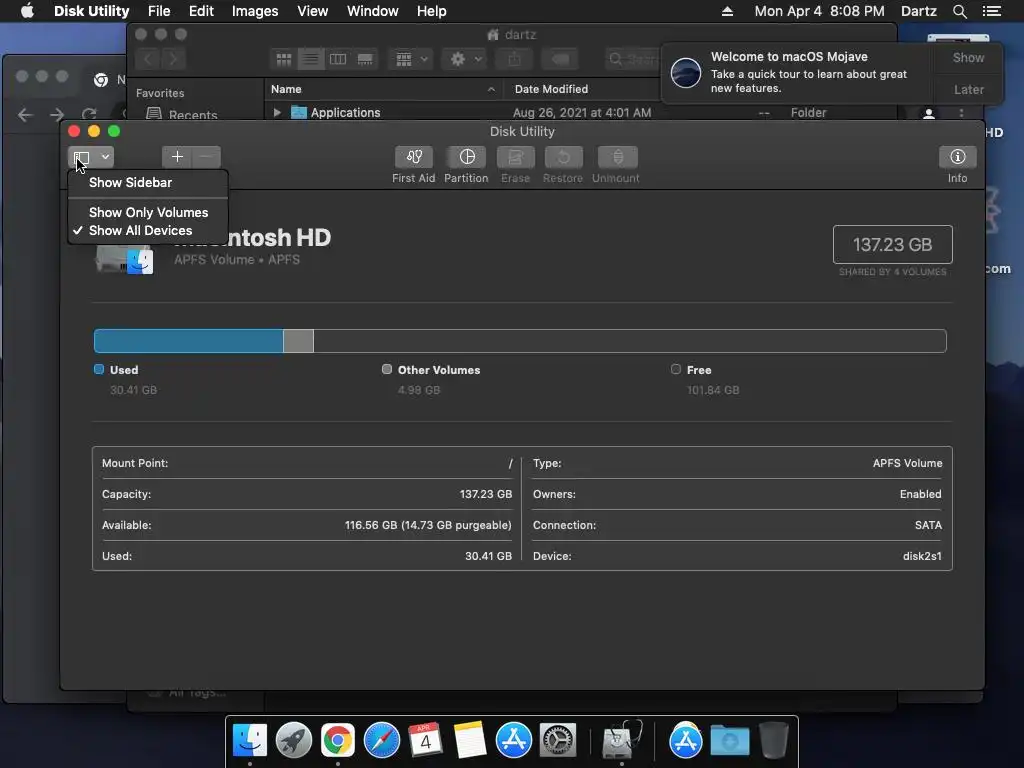Expand the Applications folder disclosure triangle

[x=277, y=112]
